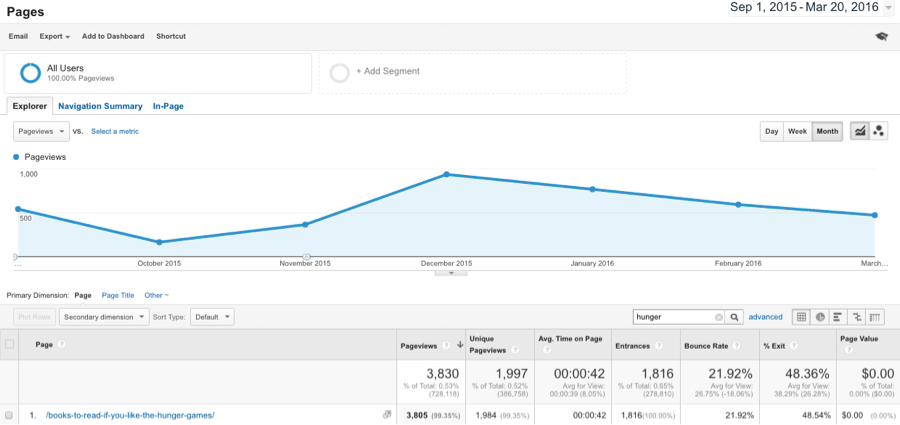Click Shortcut in the report toolbar
900x425 pixels.
point(171,36)
